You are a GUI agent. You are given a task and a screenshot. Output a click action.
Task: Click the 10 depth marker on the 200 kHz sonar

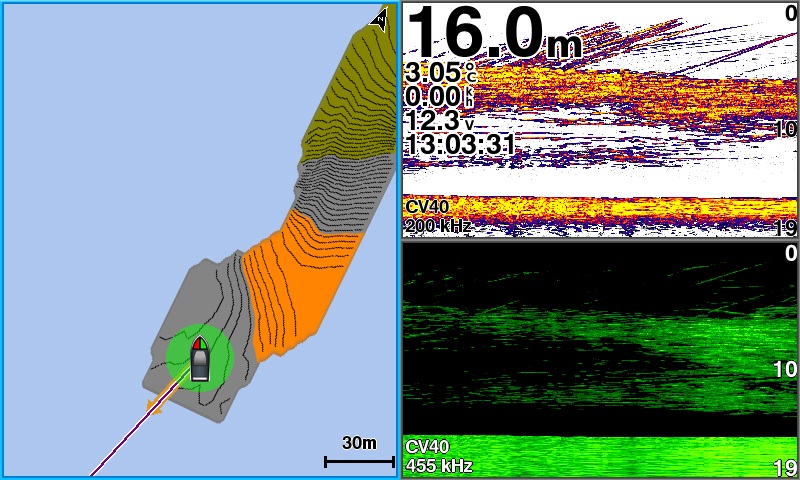(786, 129)
